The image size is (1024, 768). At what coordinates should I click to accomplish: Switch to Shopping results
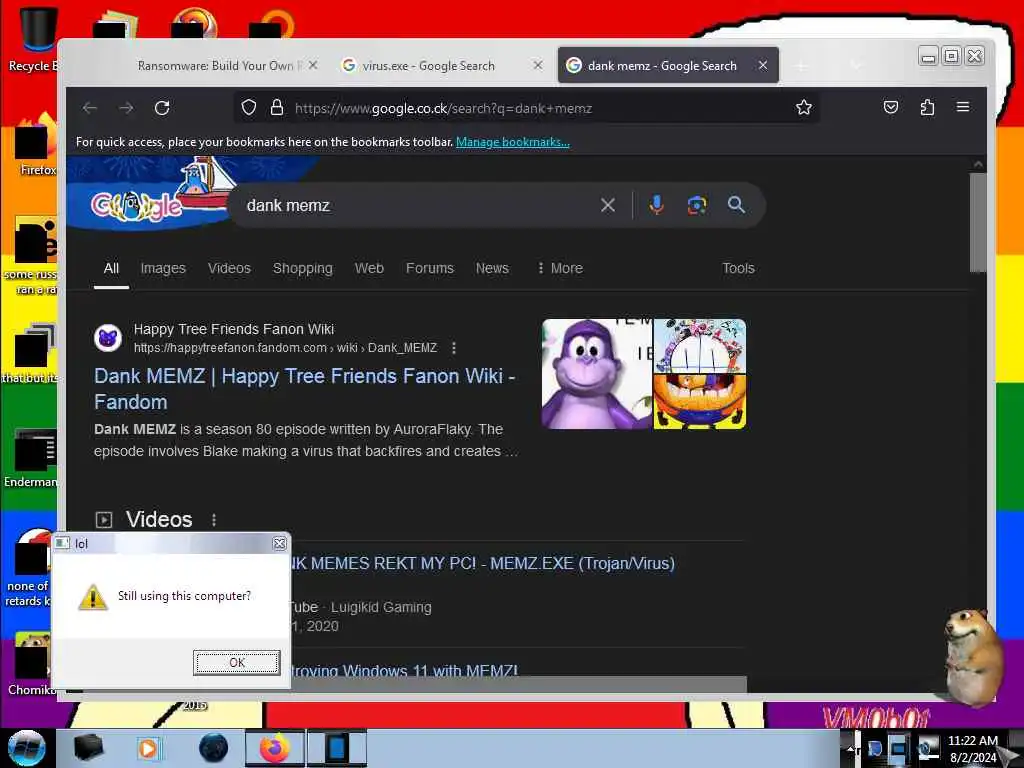302,268
